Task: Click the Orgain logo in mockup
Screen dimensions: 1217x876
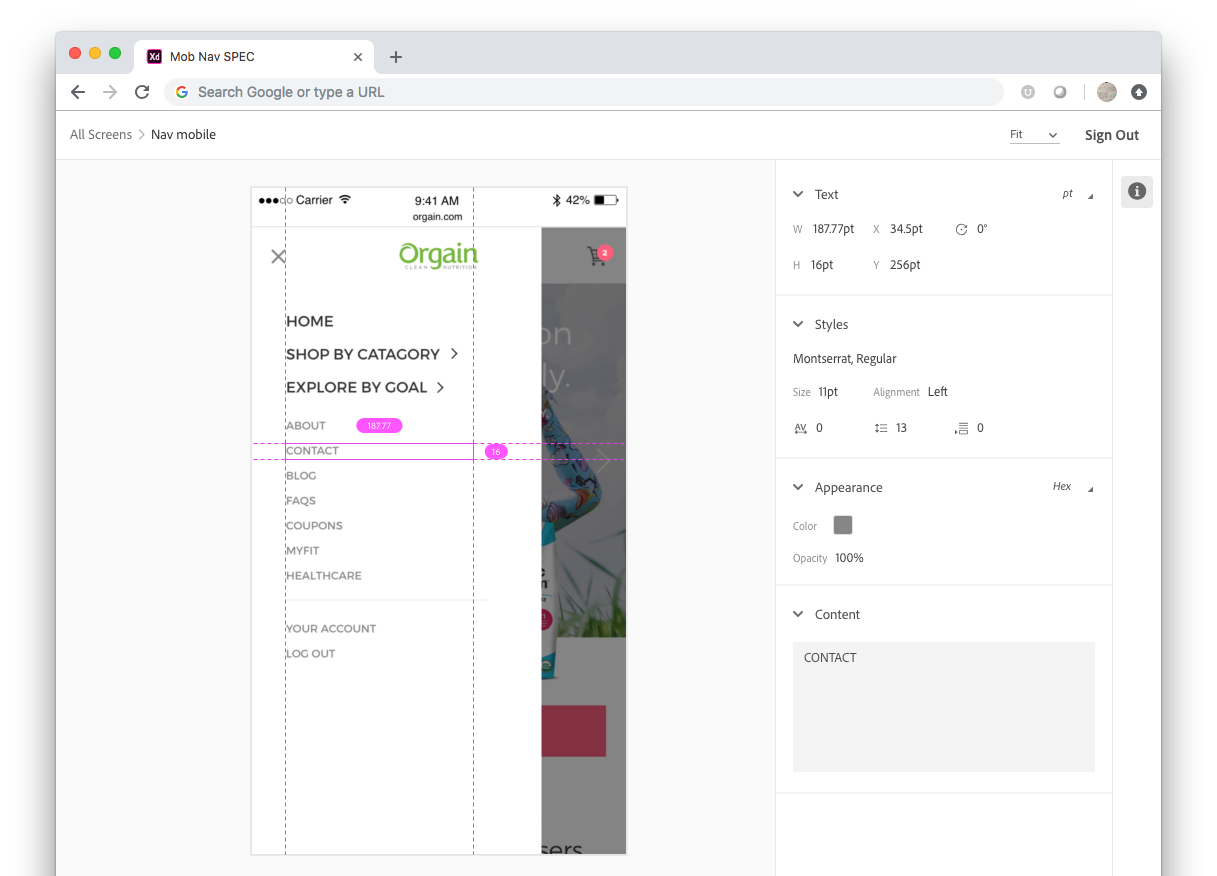Action: click(438, 256)
